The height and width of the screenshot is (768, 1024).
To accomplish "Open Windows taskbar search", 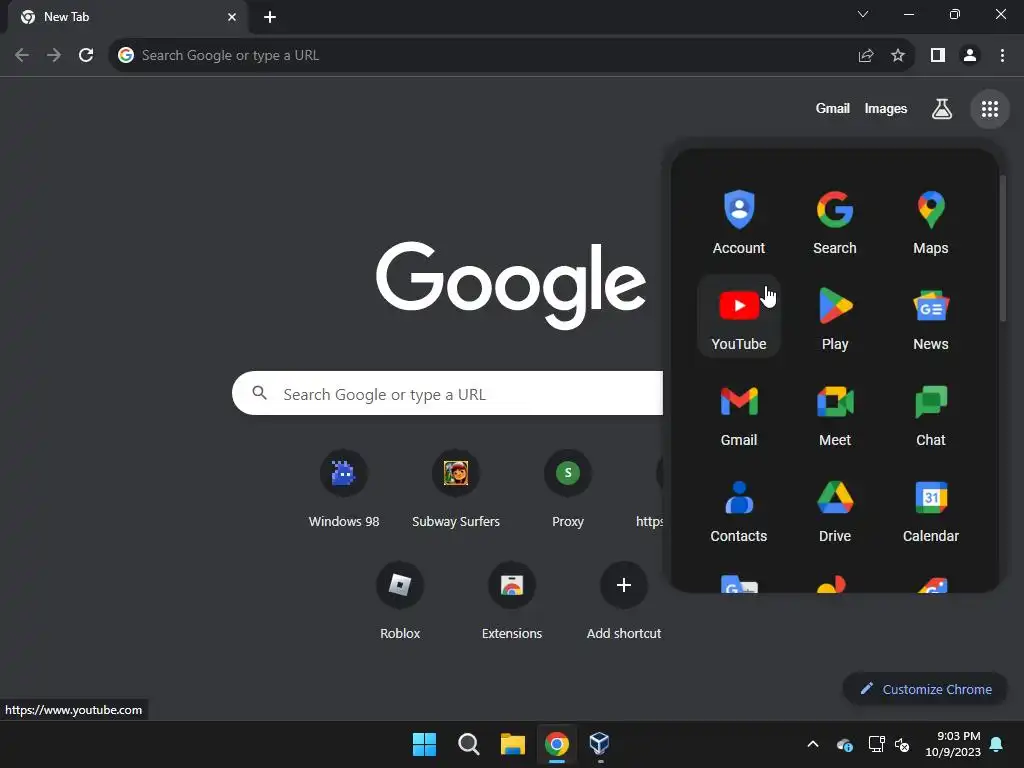I will point(469,744).
